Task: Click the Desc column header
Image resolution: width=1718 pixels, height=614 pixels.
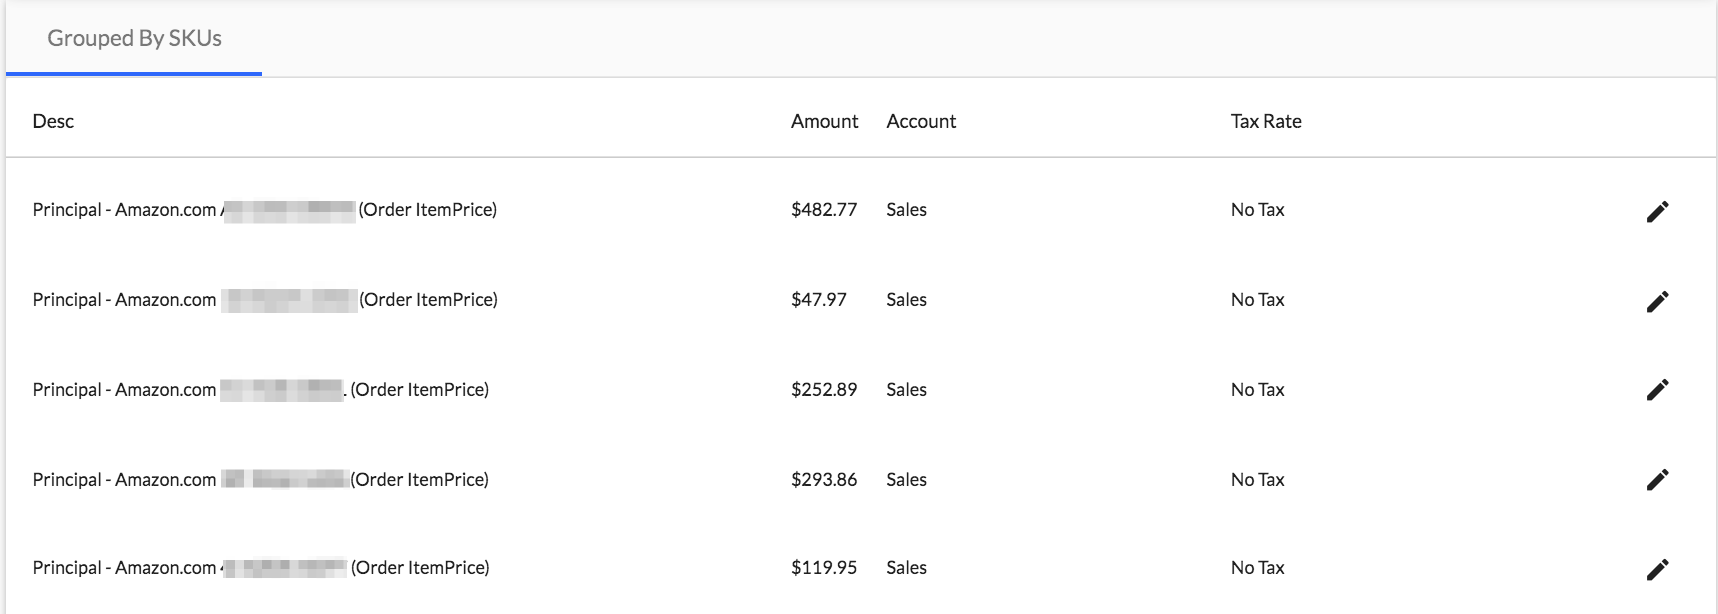Action: coord(53,121)
